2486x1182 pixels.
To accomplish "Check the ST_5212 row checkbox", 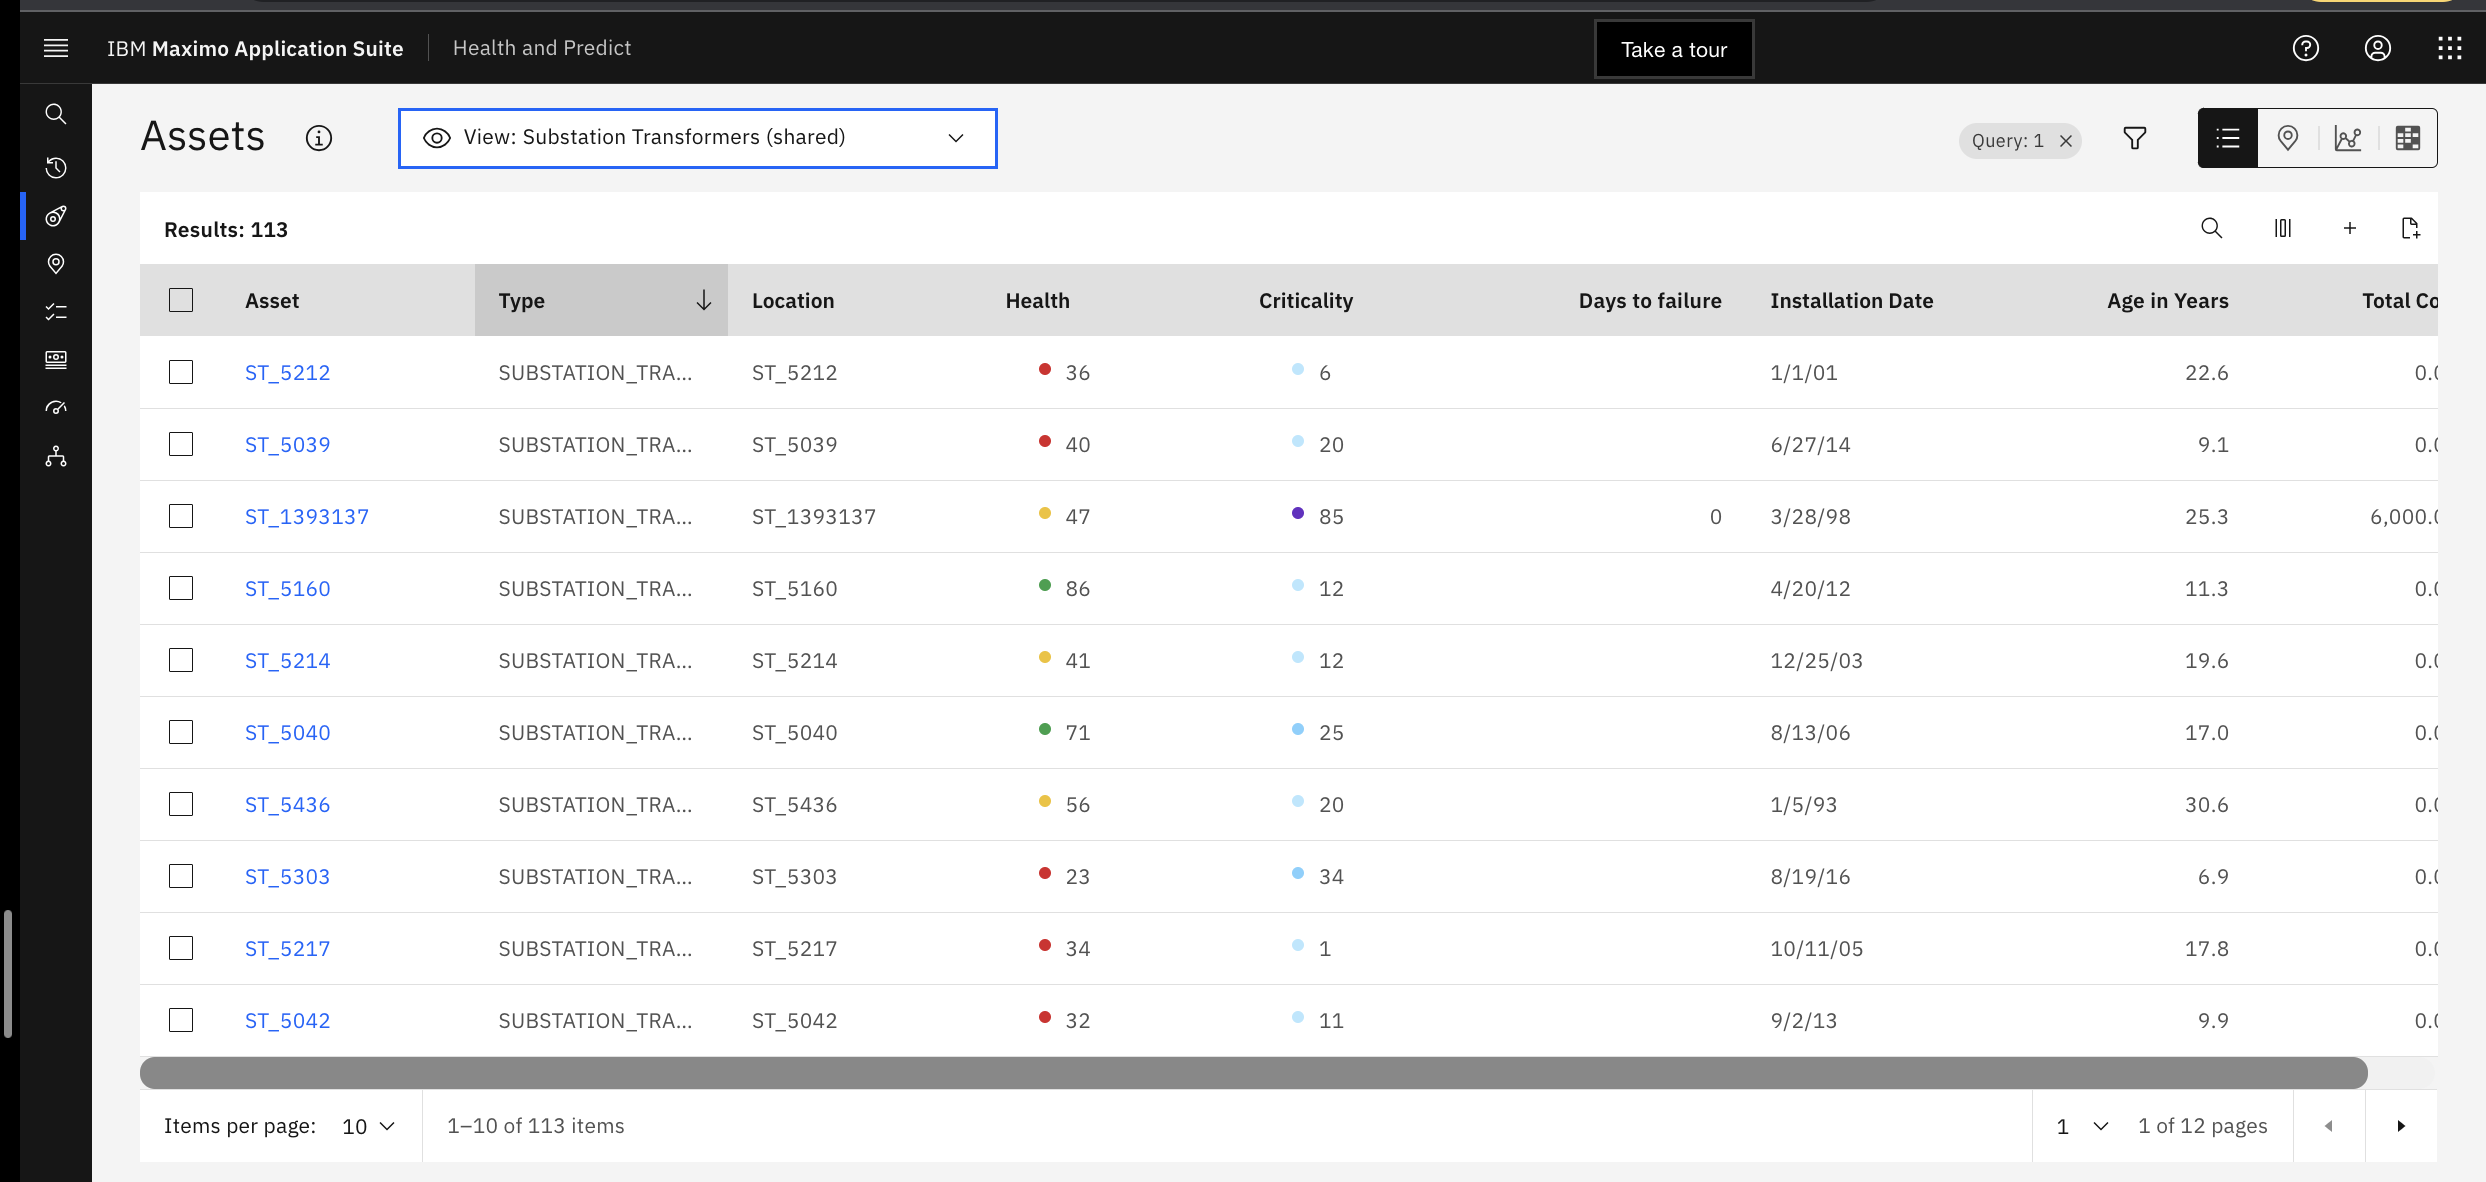I will 181,372.
